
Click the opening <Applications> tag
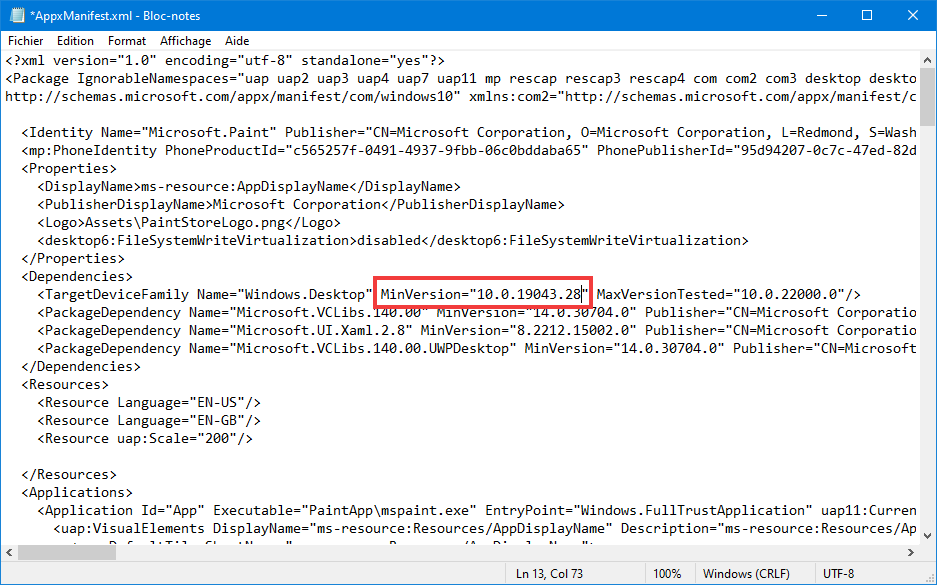[77, 492]
